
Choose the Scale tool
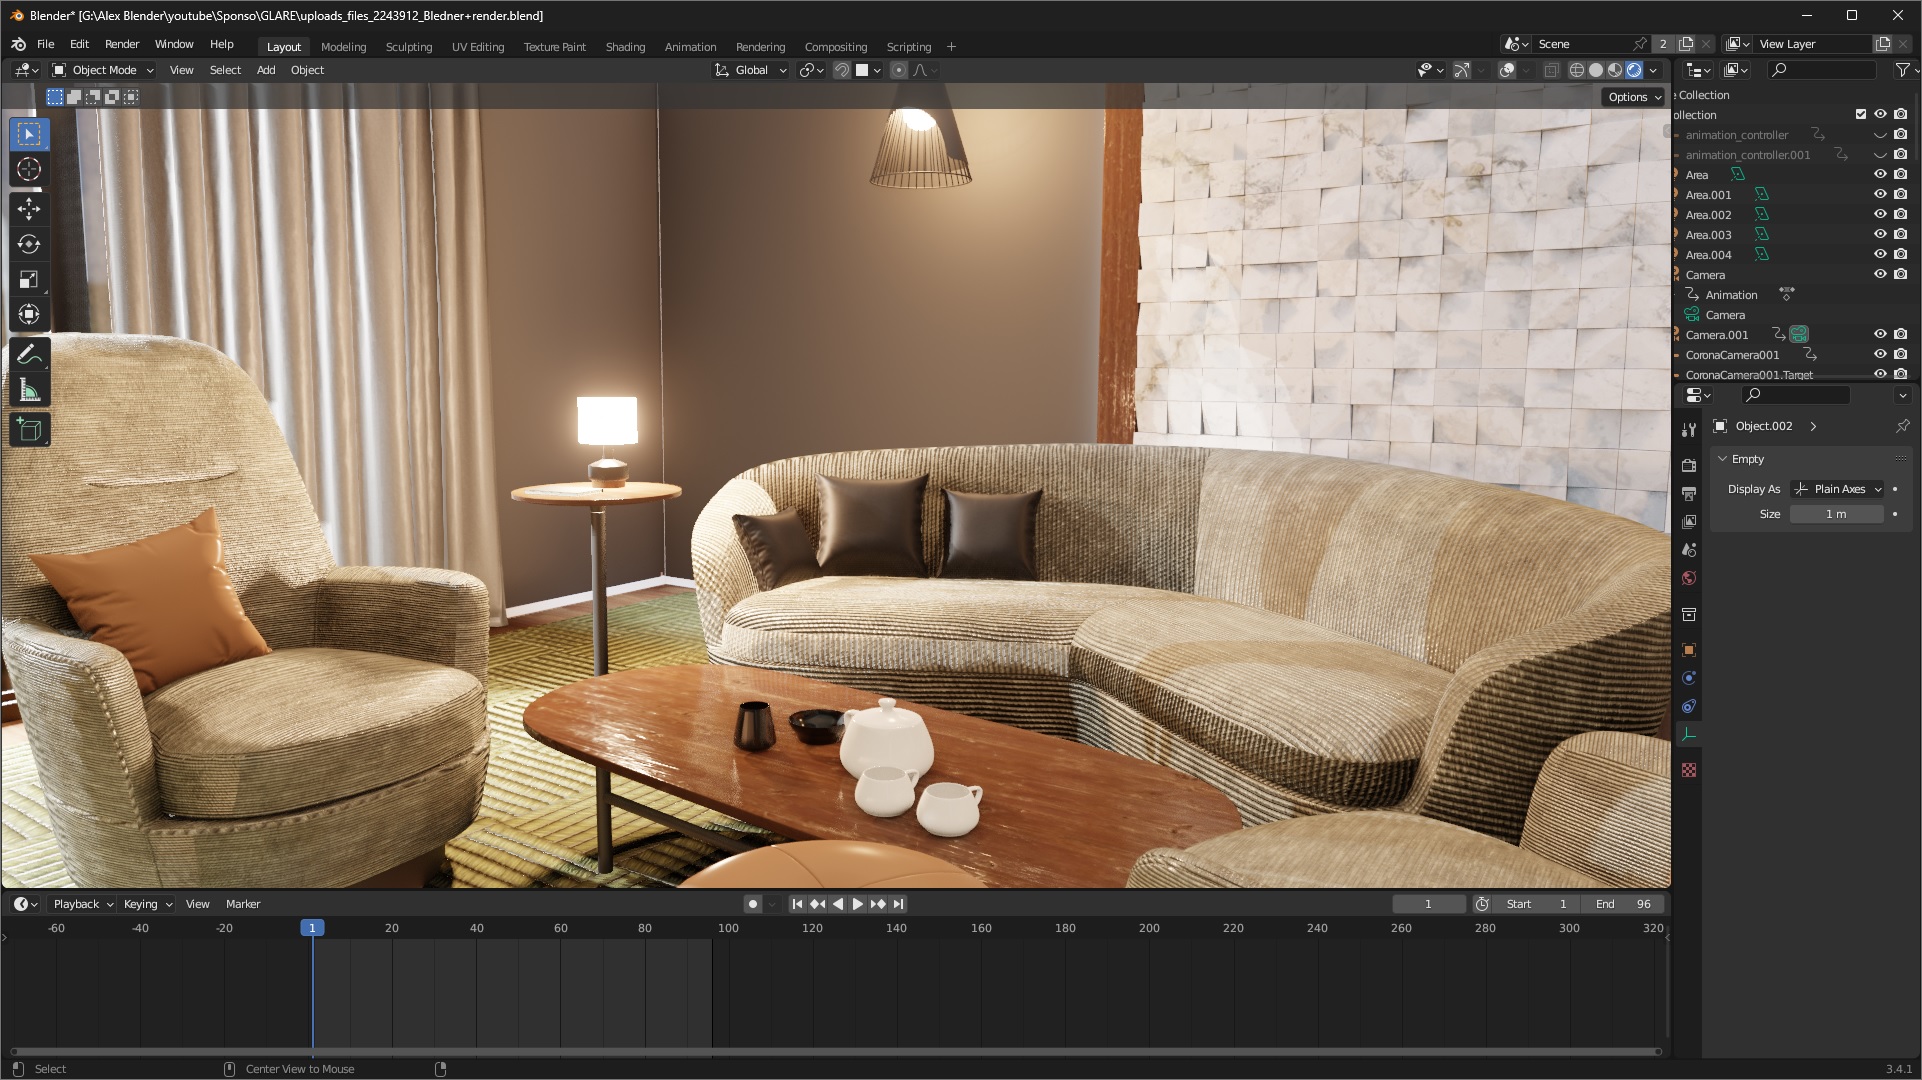29,279
